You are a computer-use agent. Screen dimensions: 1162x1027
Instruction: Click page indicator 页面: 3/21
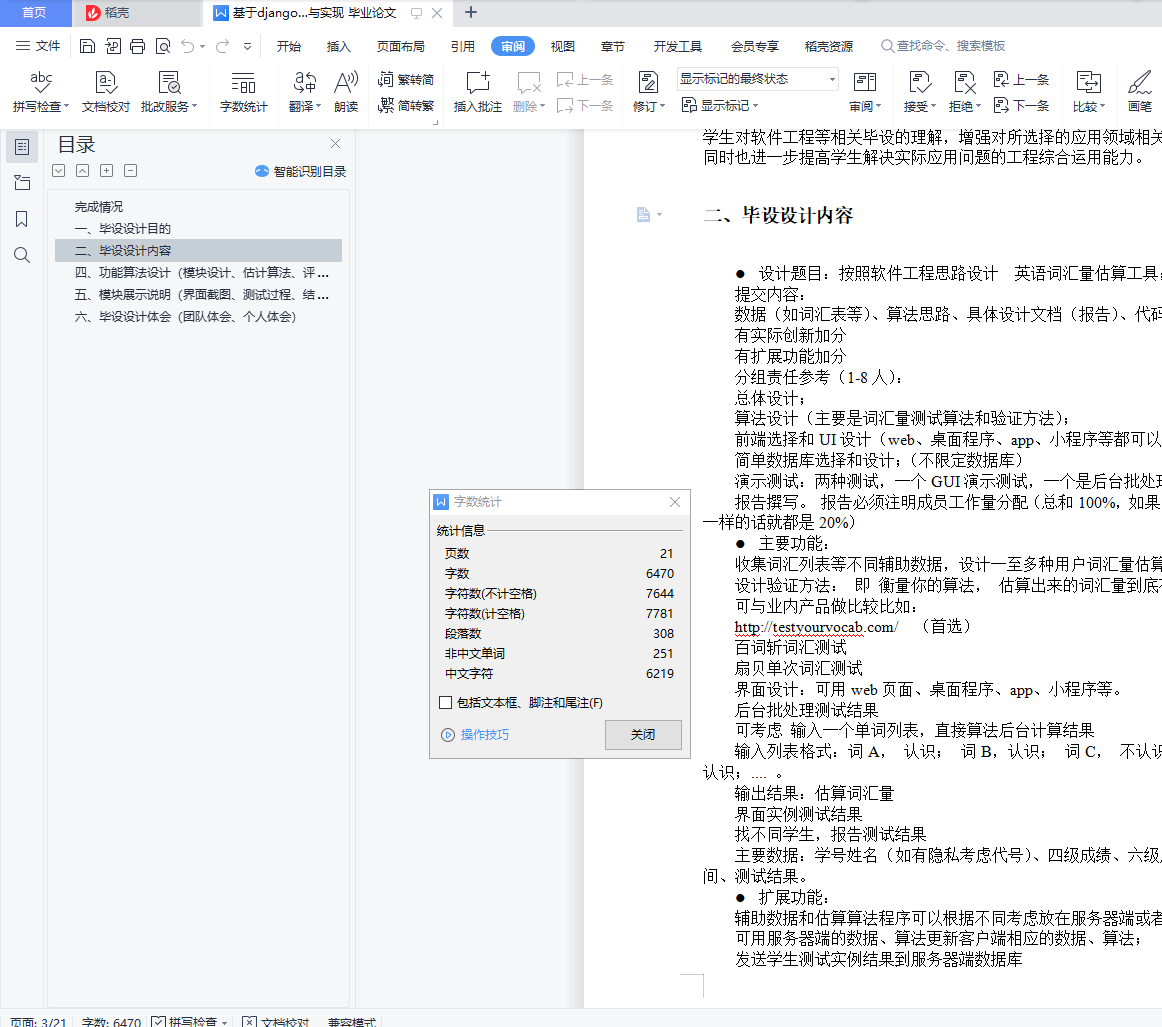pyautogui.click(x=39, y=1021)
